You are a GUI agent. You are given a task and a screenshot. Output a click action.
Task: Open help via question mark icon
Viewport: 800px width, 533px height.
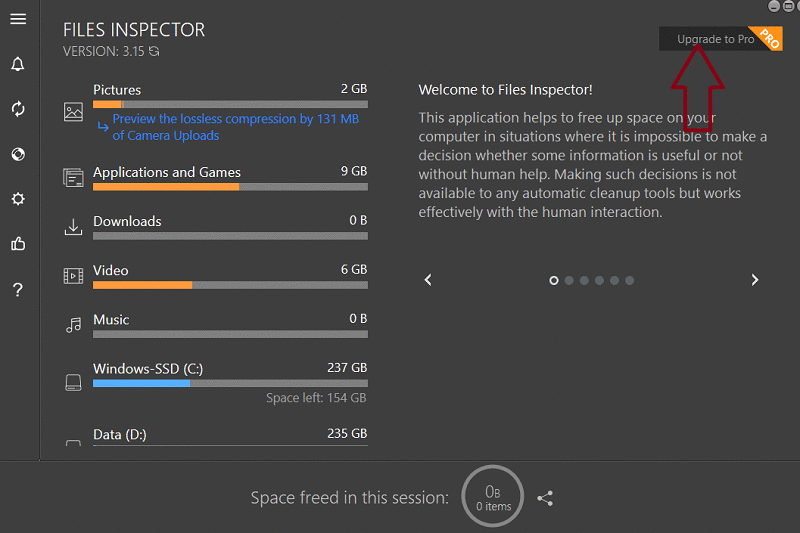point(18,290)
